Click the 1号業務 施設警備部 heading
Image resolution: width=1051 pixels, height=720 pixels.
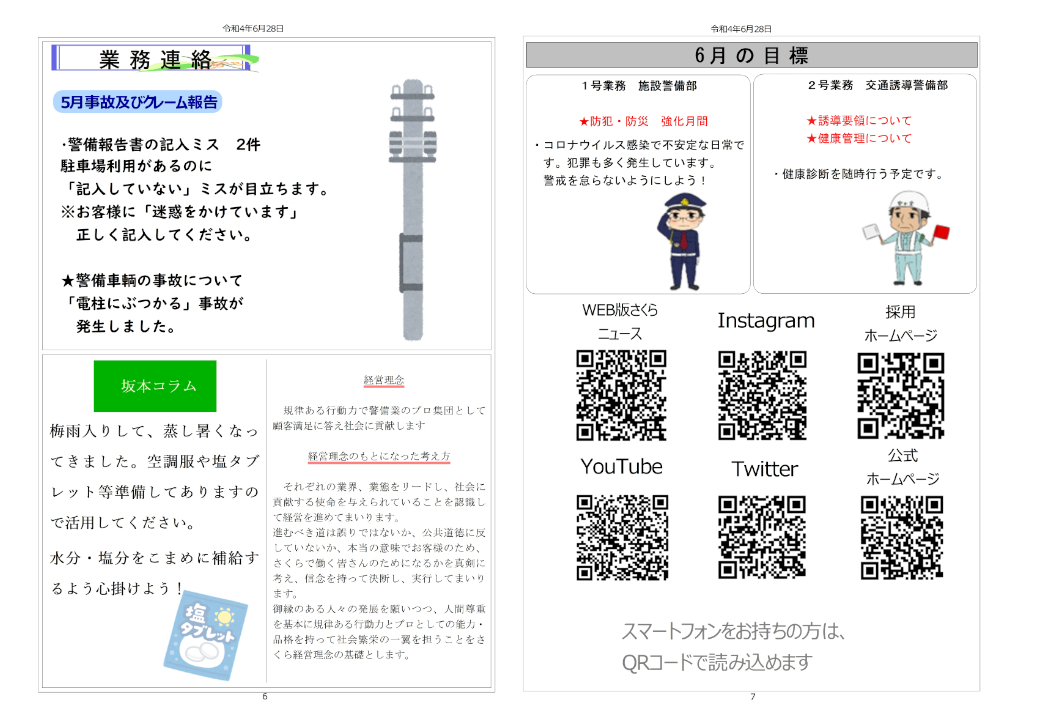[638, 86]
